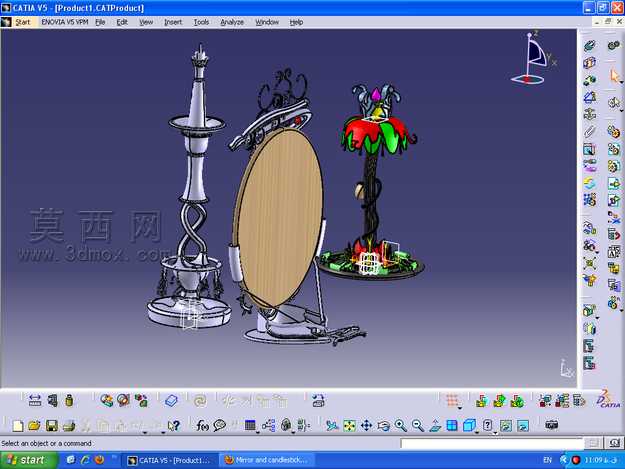Viewport: 625px width, 469px height.
Task: Open the Edit menu
Action: point(122,22)
